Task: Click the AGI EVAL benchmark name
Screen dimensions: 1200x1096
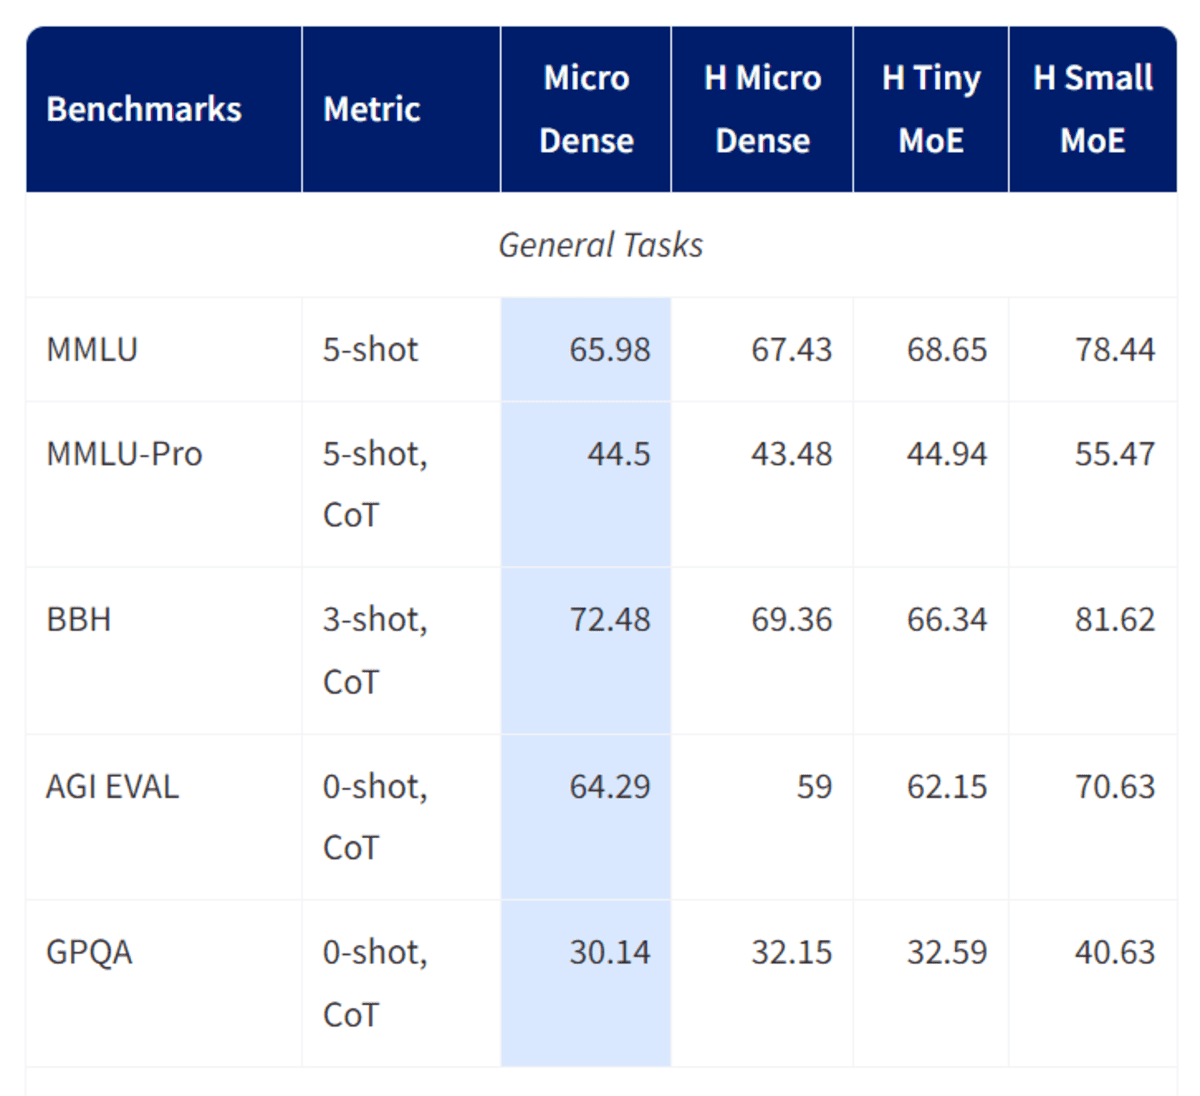Action: pos(113,787)
